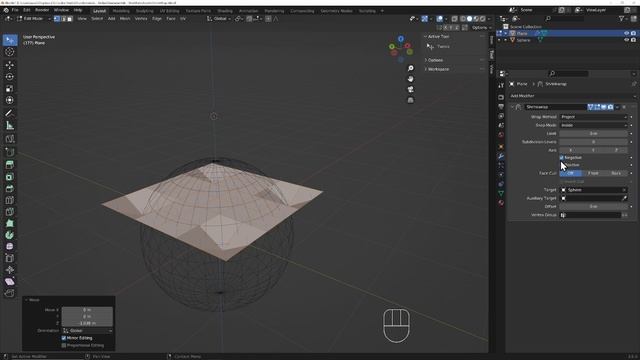The height and width of the screenshot is (360, 640).
Task: Toggle Mirror Editing checkbox
Action: click(64, 338)
